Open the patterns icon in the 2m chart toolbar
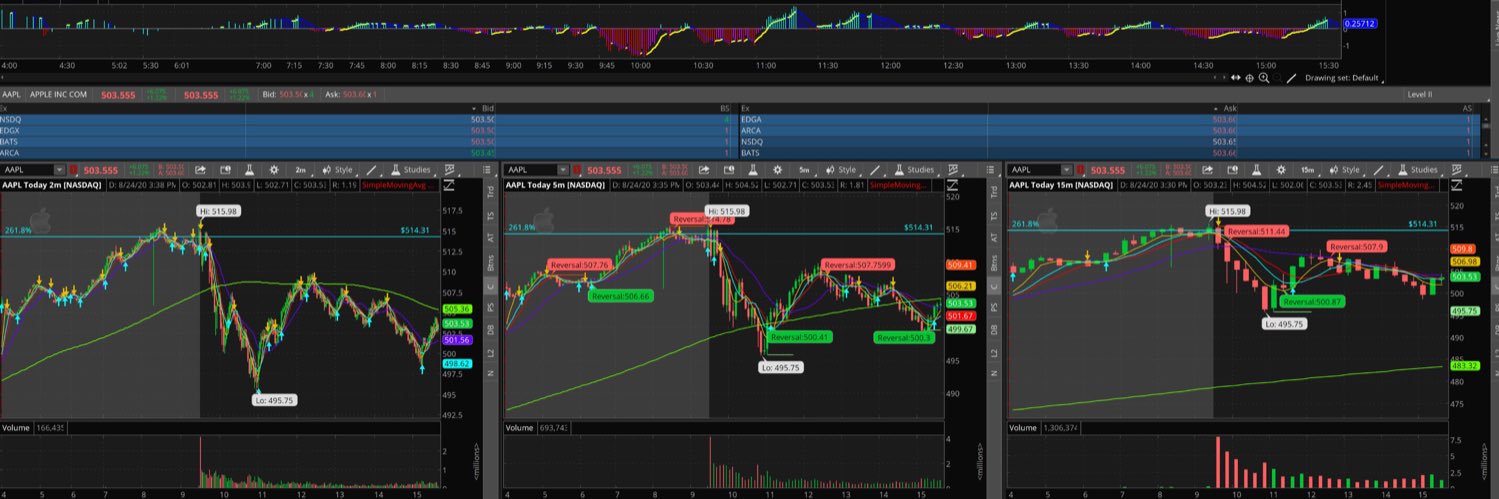The image size is (1499, 499). (450, 170)
